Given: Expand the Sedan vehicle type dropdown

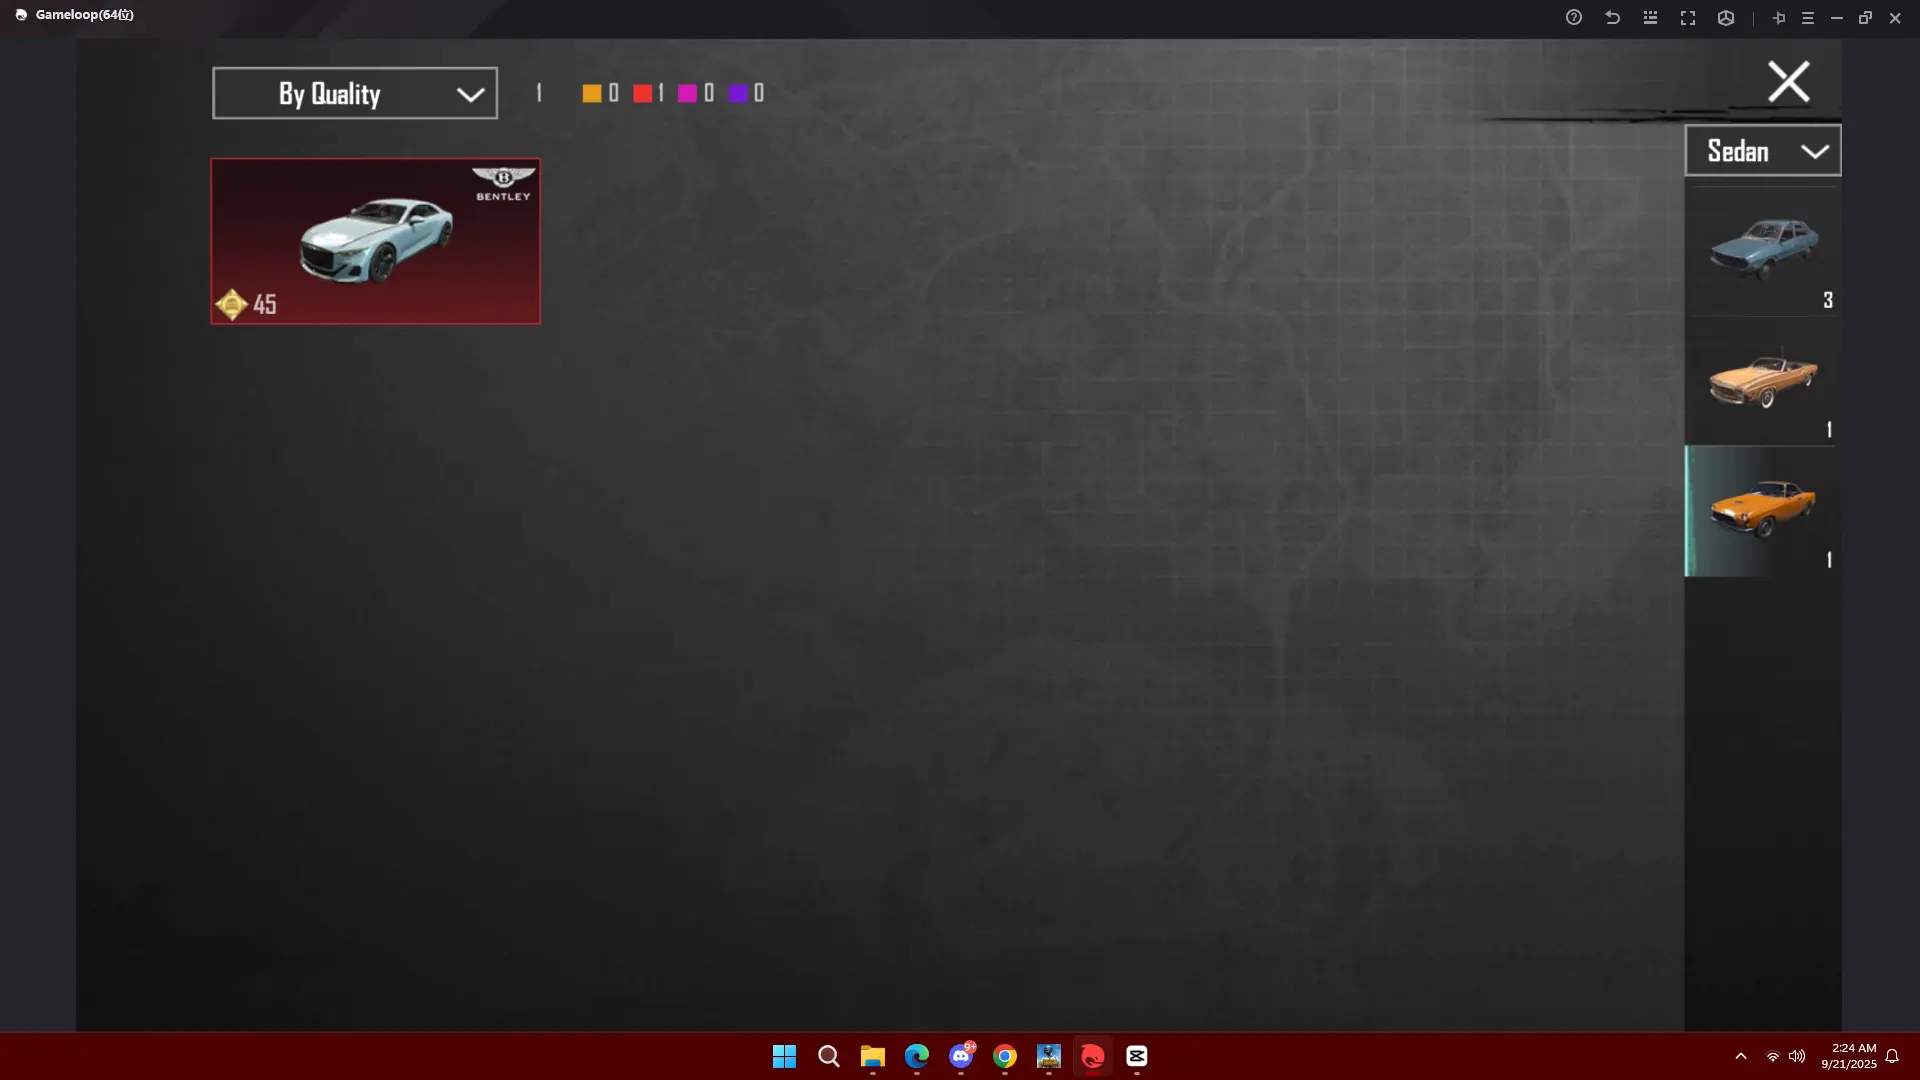Looking at the screenshot, I should [1762, 151].
